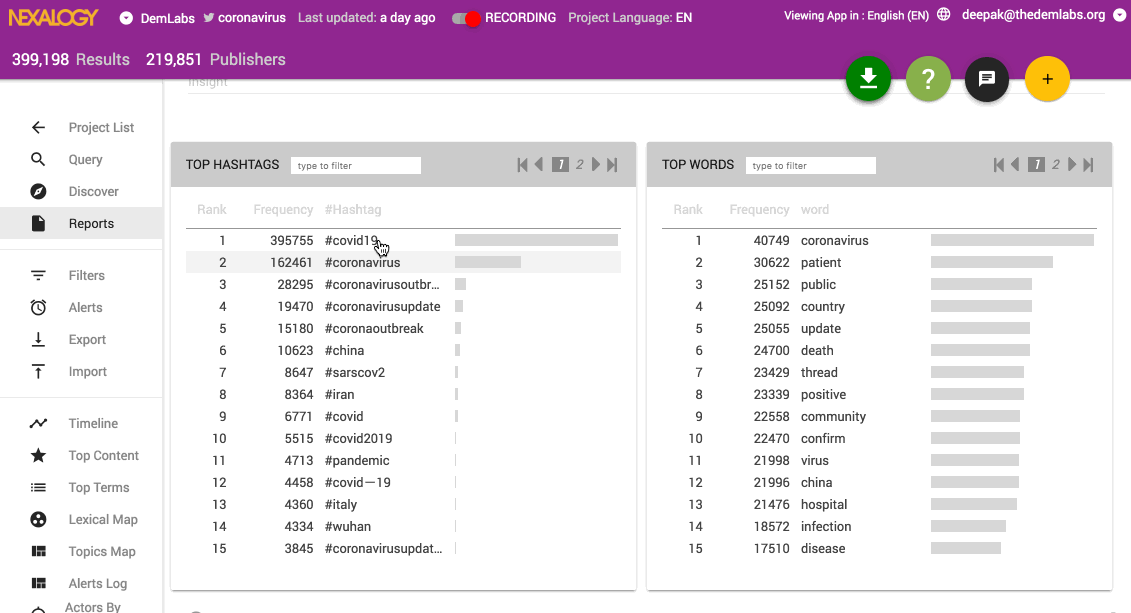Open Filters section
The width and height of the screenshot is (1131, 613).
(x=87, y=275)
